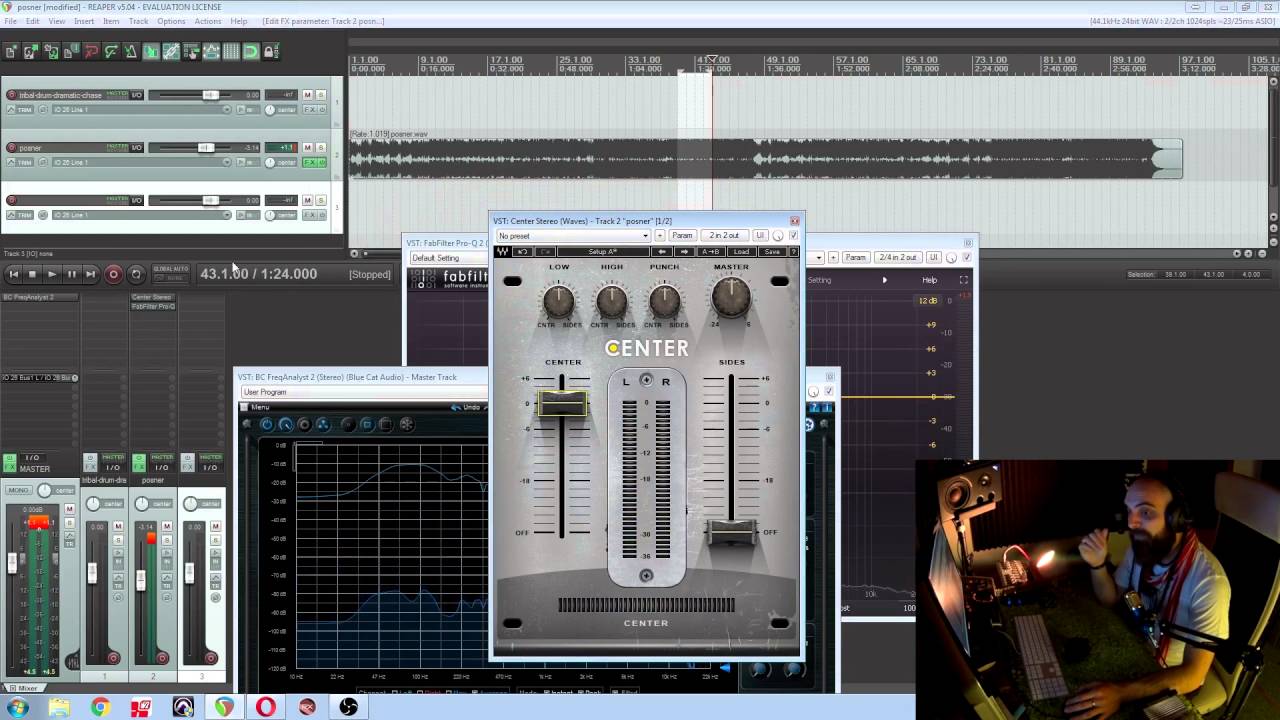The image size is (1280, 720).
Task: Click the Redo icon in REAPER's toolbar
Action: pyautogui.click(x=111, y=52)
